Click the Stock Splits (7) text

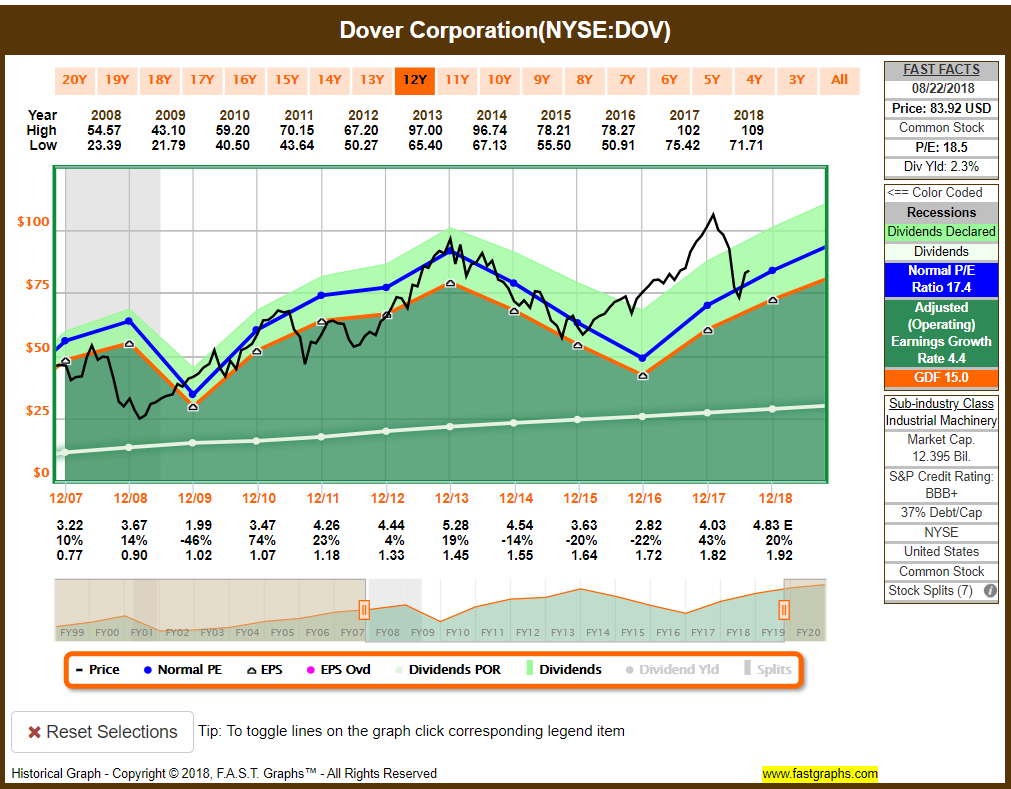point(930,590)
